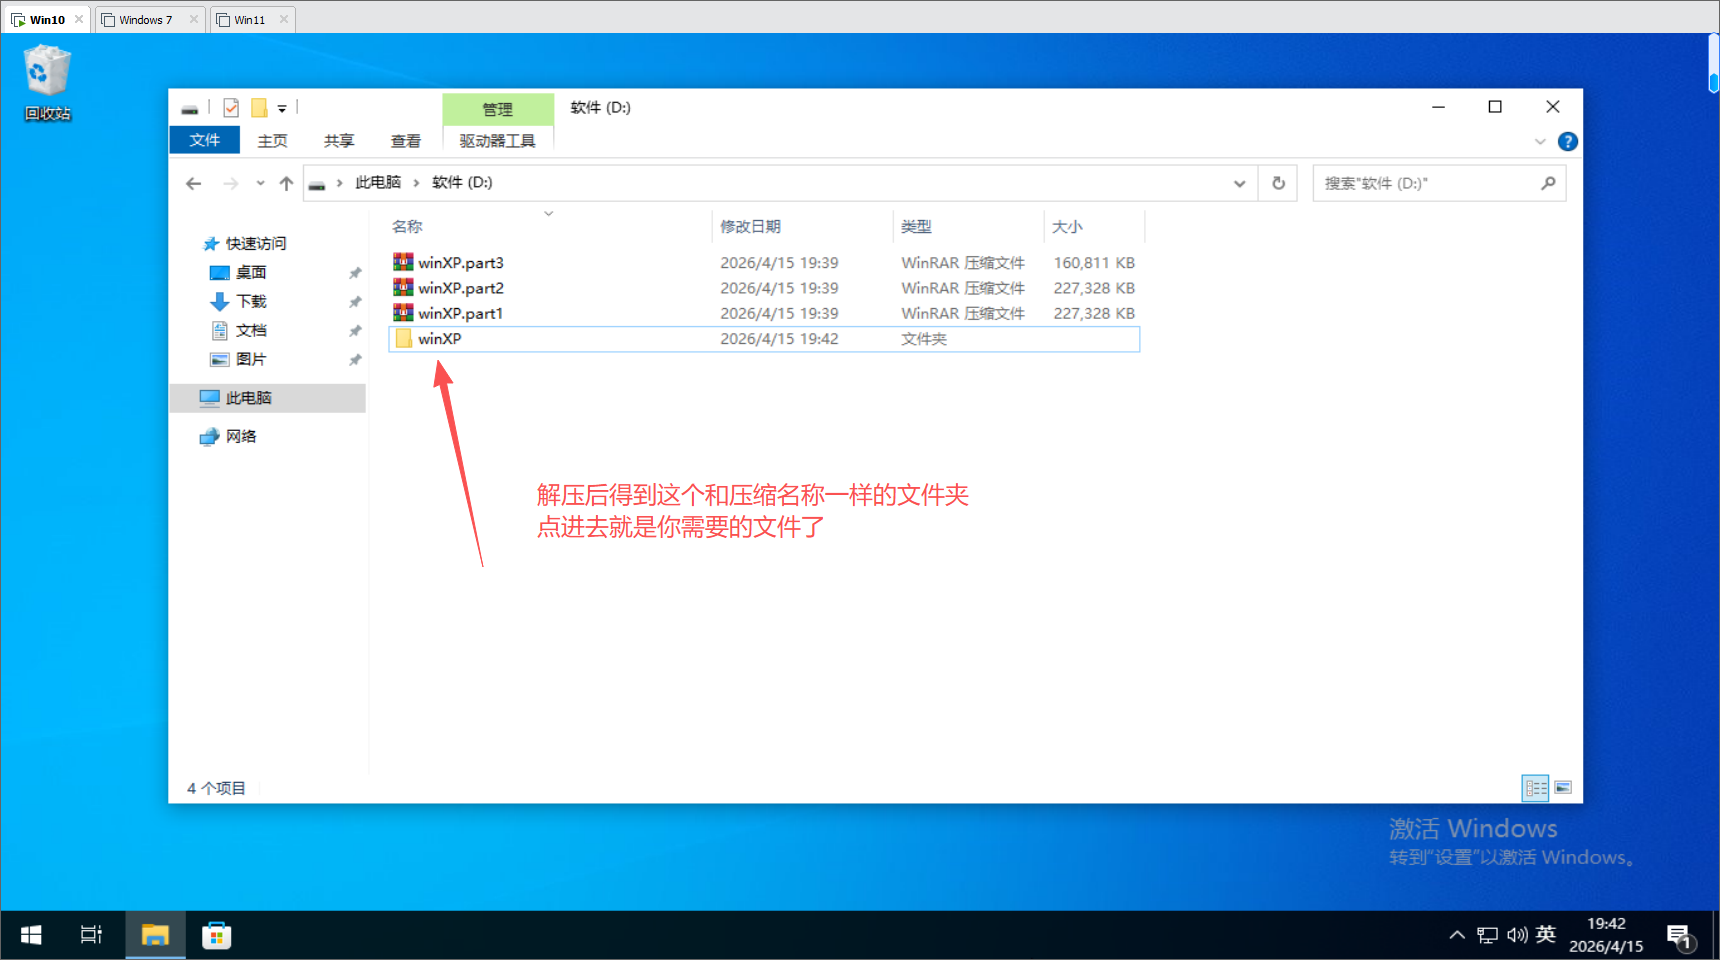Click File Explorer on the taskbar
The image size is (1720, 960).
[155, 935]
